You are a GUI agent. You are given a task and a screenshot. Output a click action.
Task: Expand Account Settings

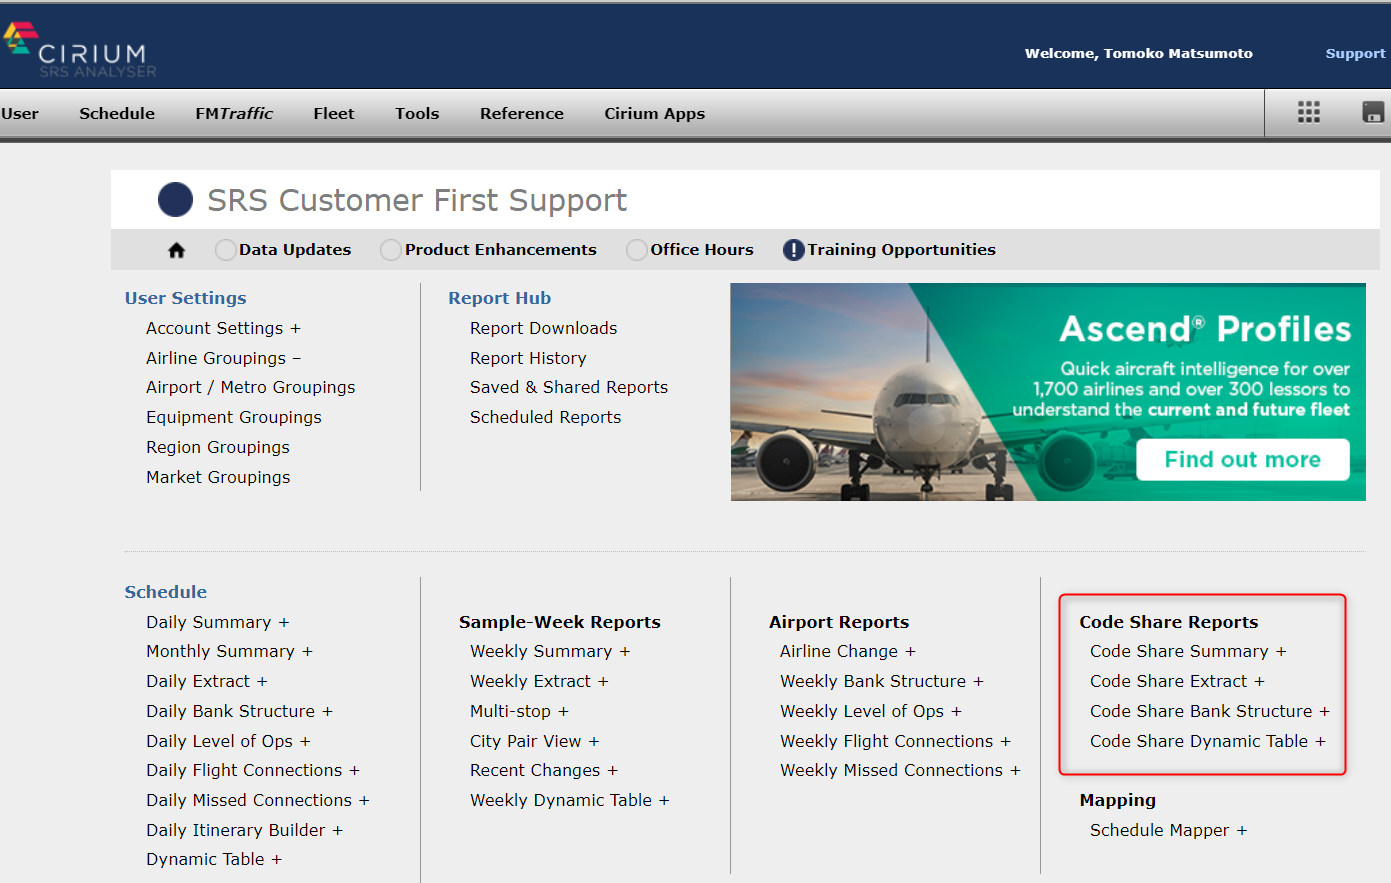[x=223, y=328]
